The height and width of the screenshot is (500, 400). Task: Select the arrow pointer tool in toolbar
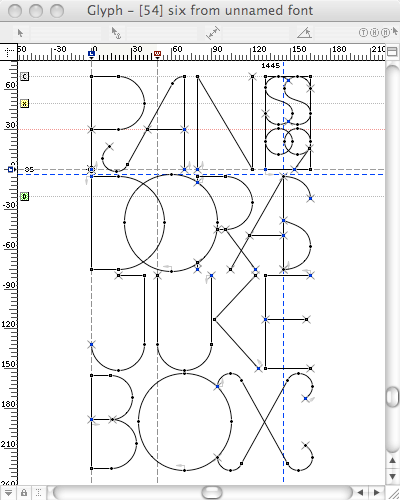tap(20, 33)
